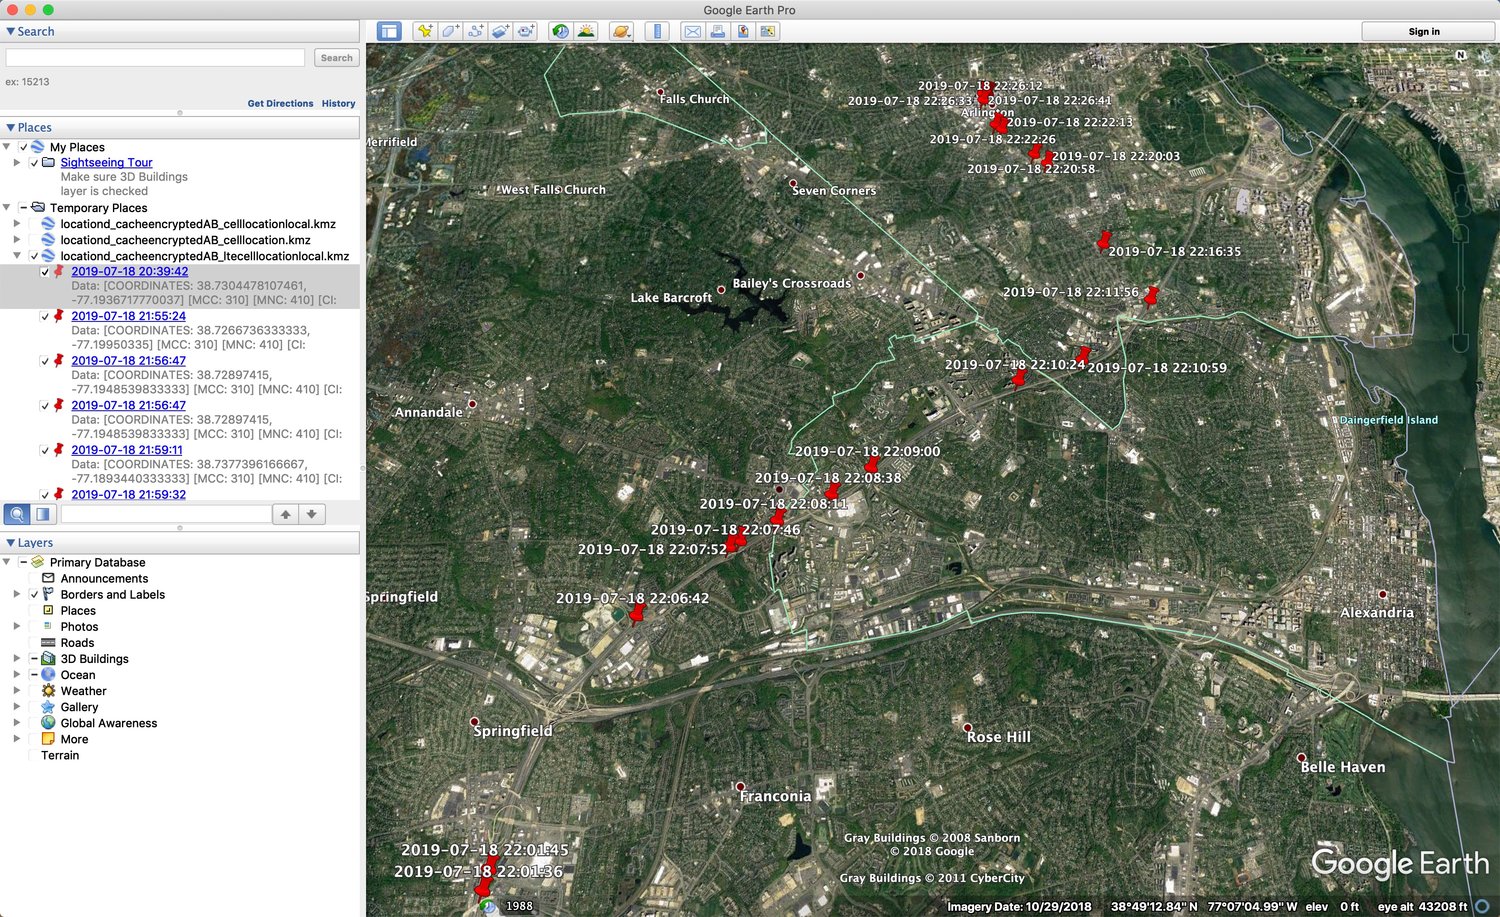Image resolution: width=1500 pixels, height=917 pixels.
Task: Uncheck the ltecelllocationlocal.kmz checkbox
Action: pyautogui.click(x=34, y=256)
